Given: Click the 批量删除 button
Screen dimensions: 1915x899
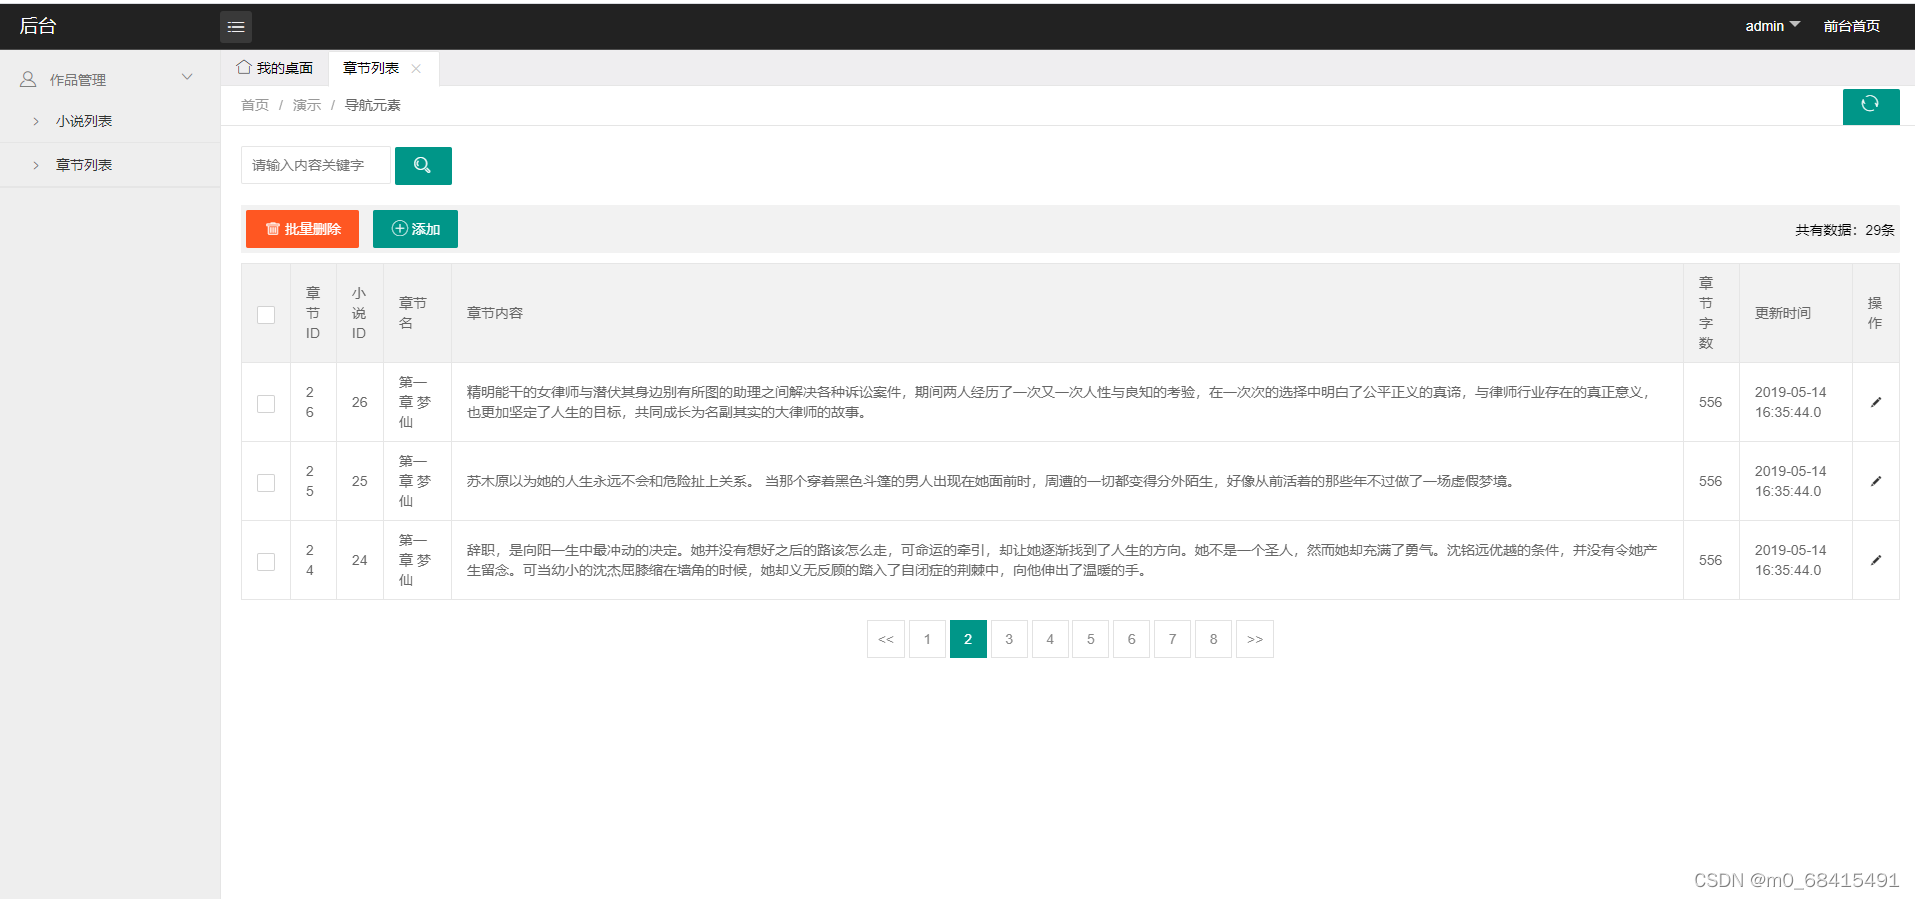Looking at the screenshot, I should pyautogui.click(x=302, y=229).
